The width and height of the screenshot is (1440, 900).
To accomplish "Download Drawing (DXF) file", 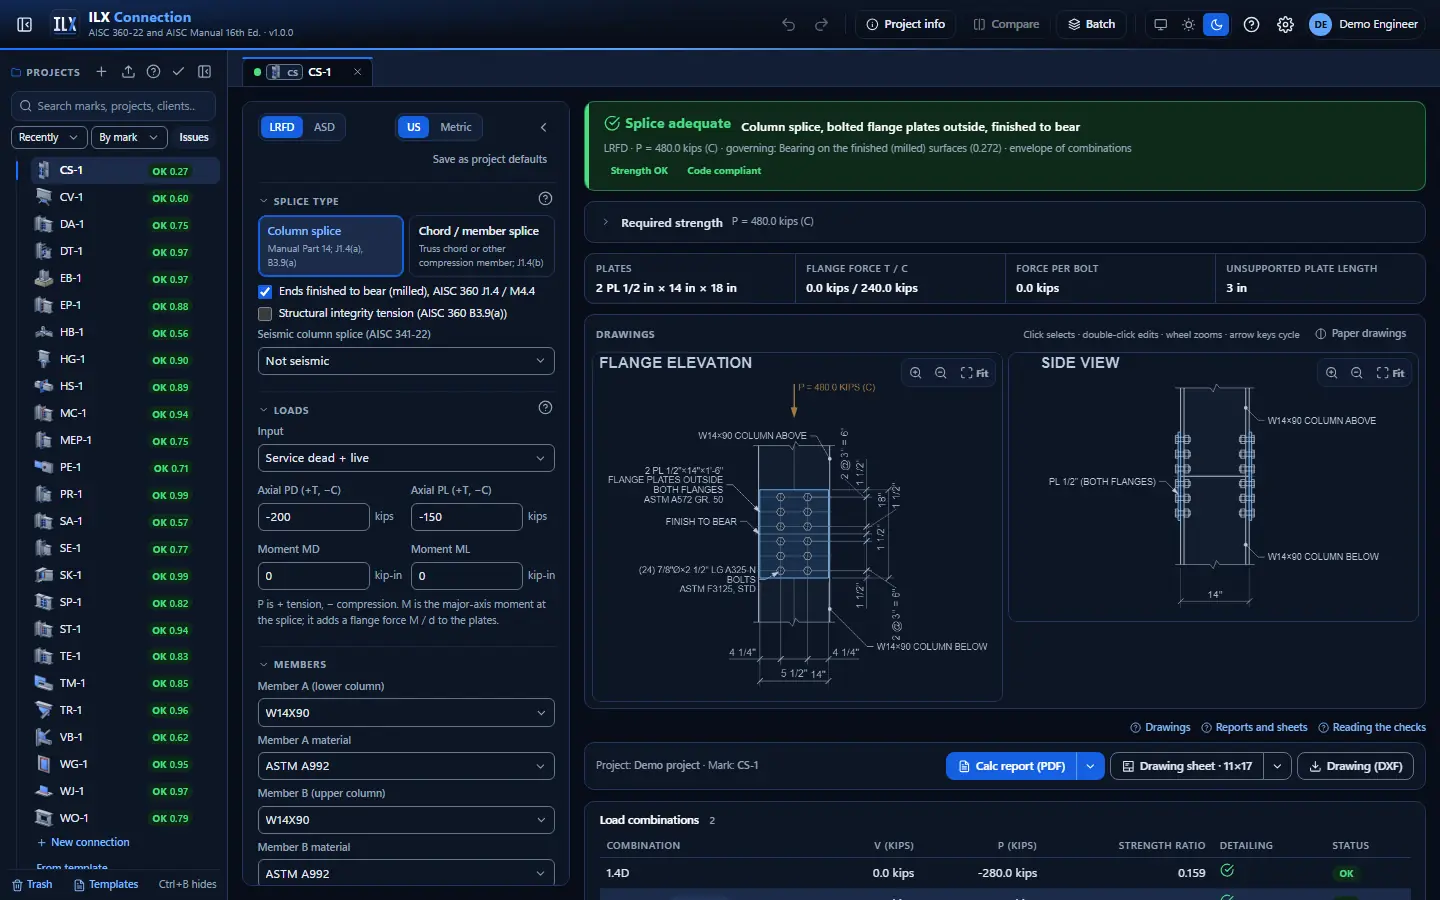I will click(x=1355, y=766).
